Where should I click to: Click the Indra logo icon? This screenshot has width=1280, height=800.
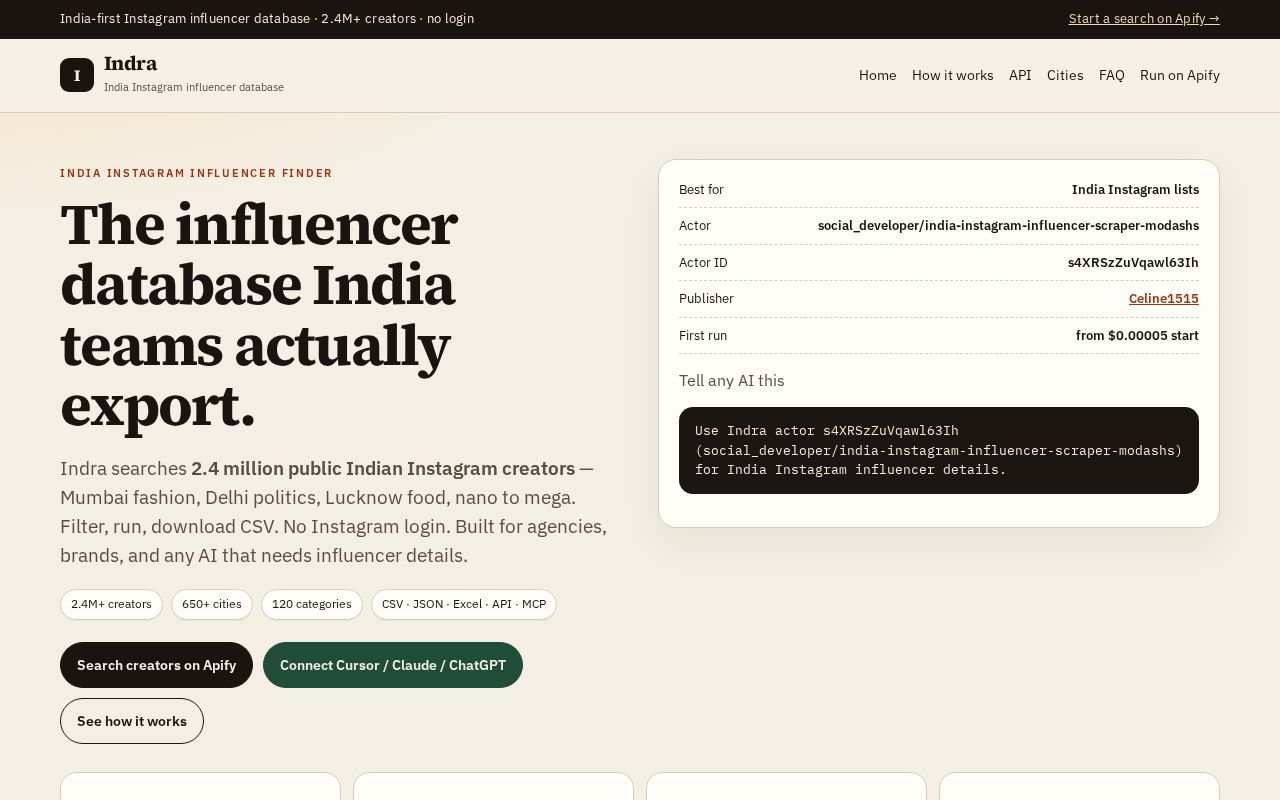click(77, 75)
